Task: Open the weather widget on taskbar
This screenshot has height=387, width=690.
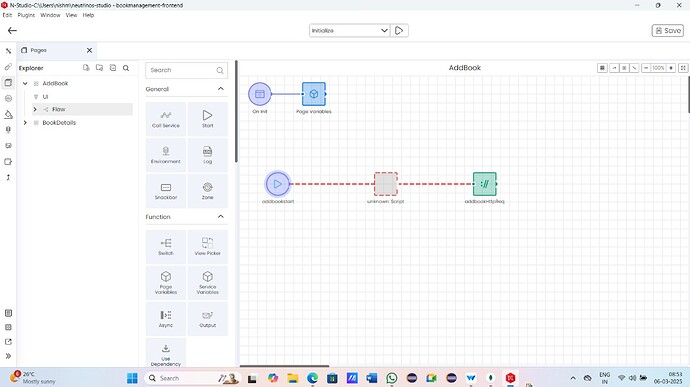Action: [x=33, y=377]
